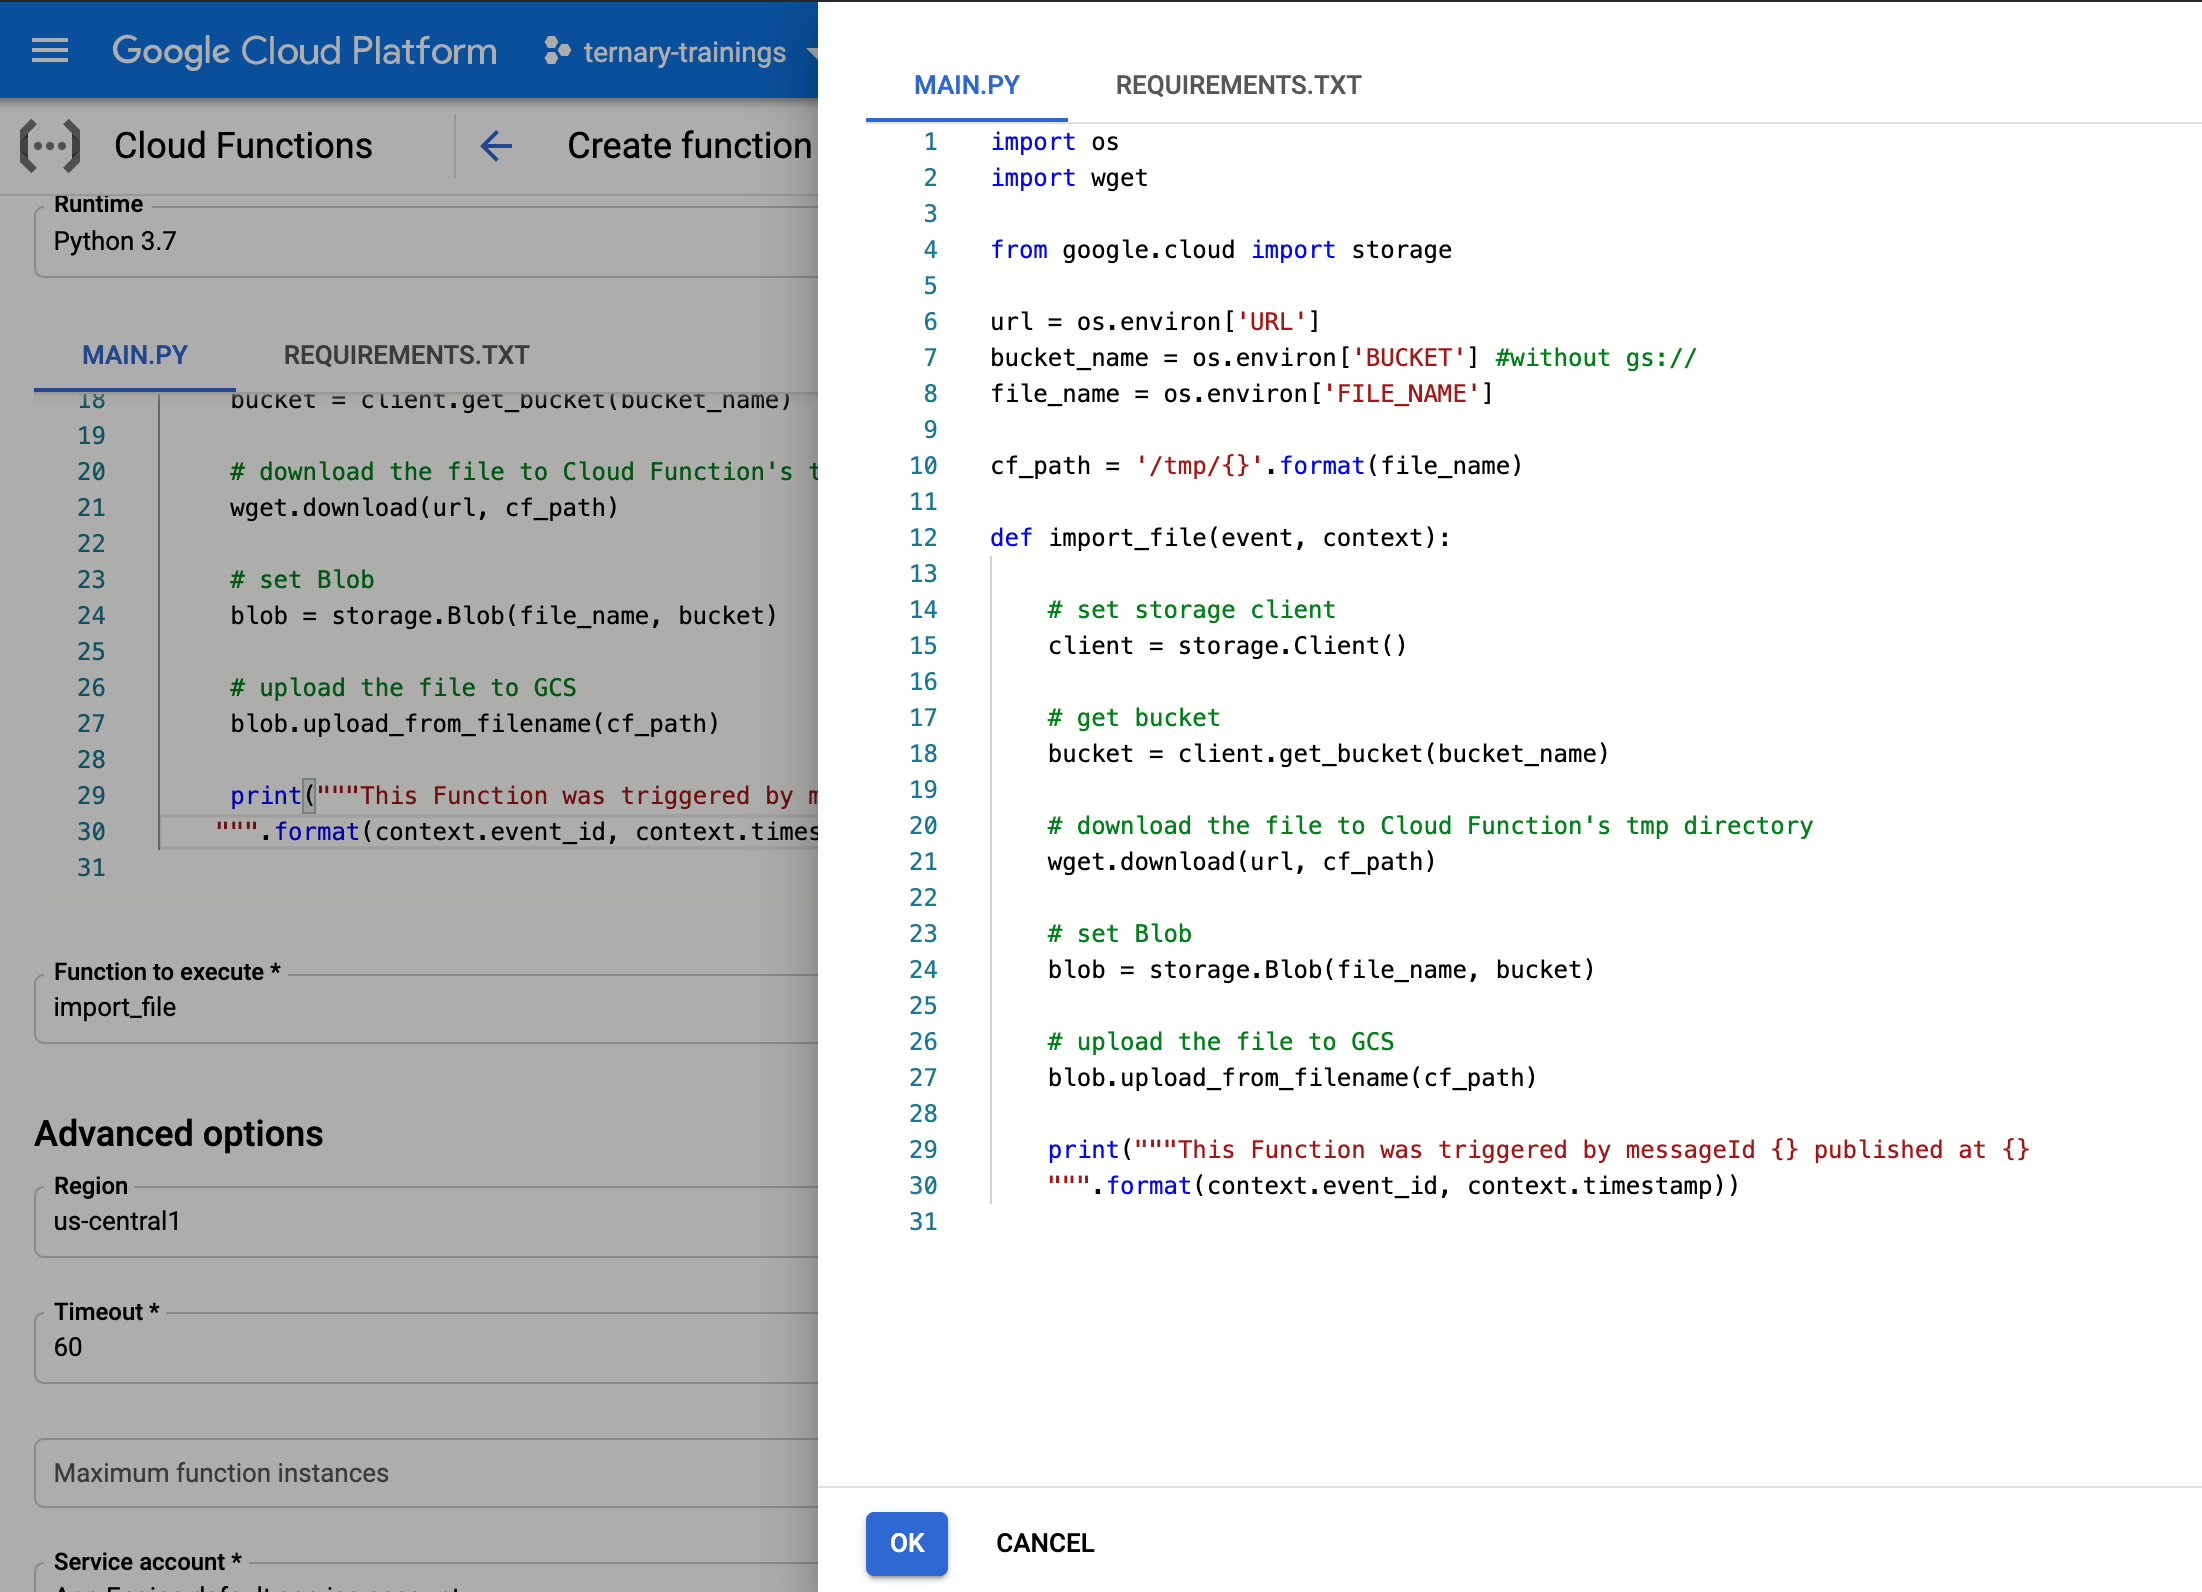The image size is (2202, 1592).
Task: Click the Cloud Functions heading text
Action: click(x=243, y=146)
